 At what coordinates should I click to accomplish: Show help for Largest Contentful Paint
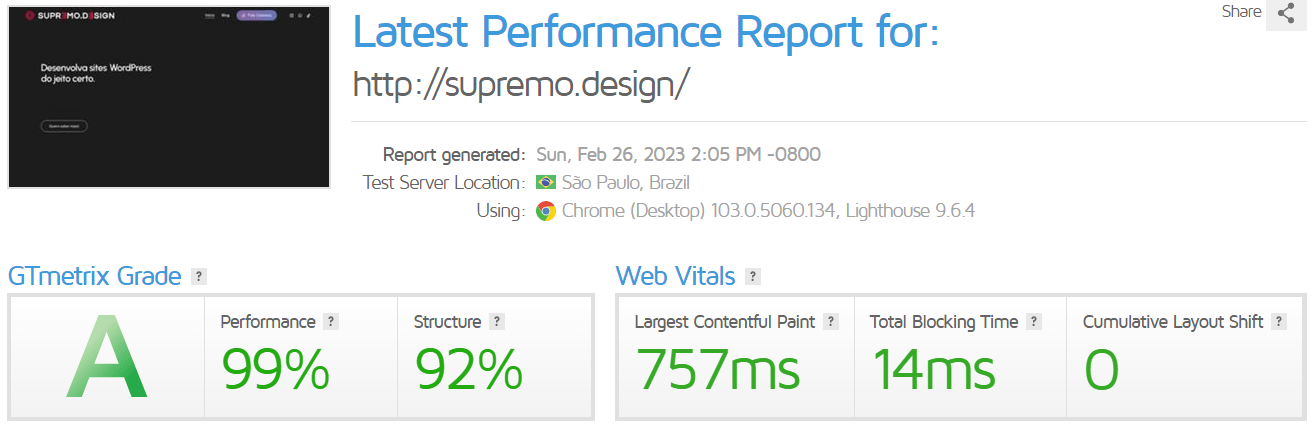[831, 322]
